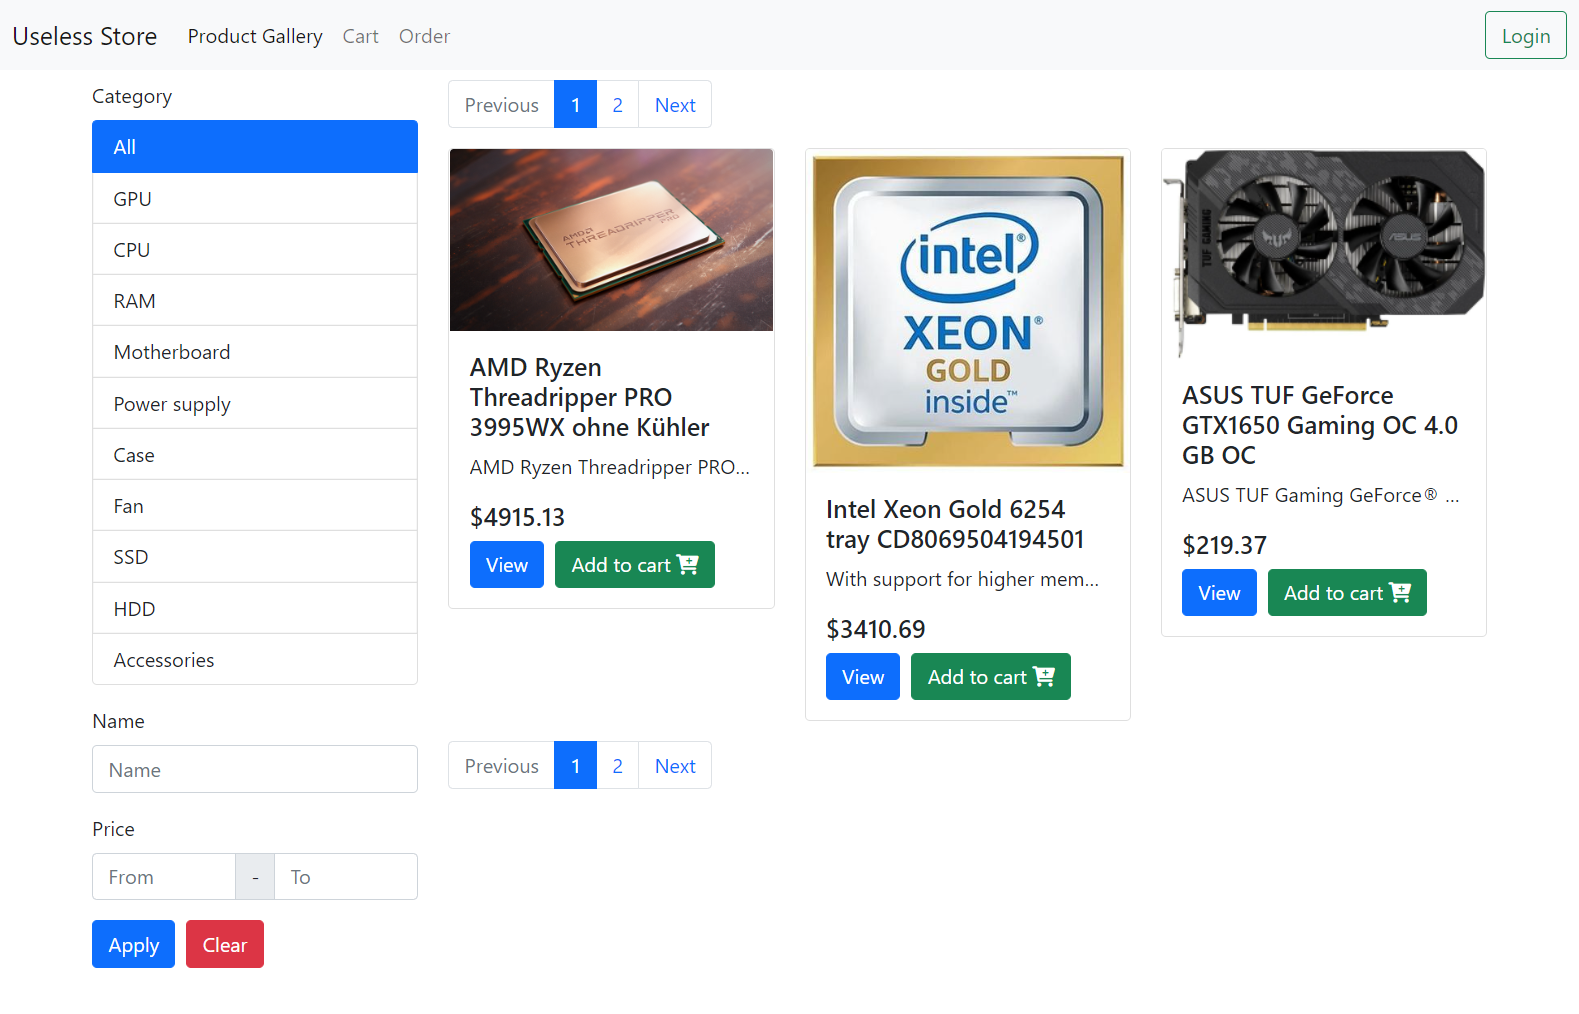Image resolution: width=1579 pixels, height=1014 pixels.
Task: Apply the product filters
Action: click(133, 944)
